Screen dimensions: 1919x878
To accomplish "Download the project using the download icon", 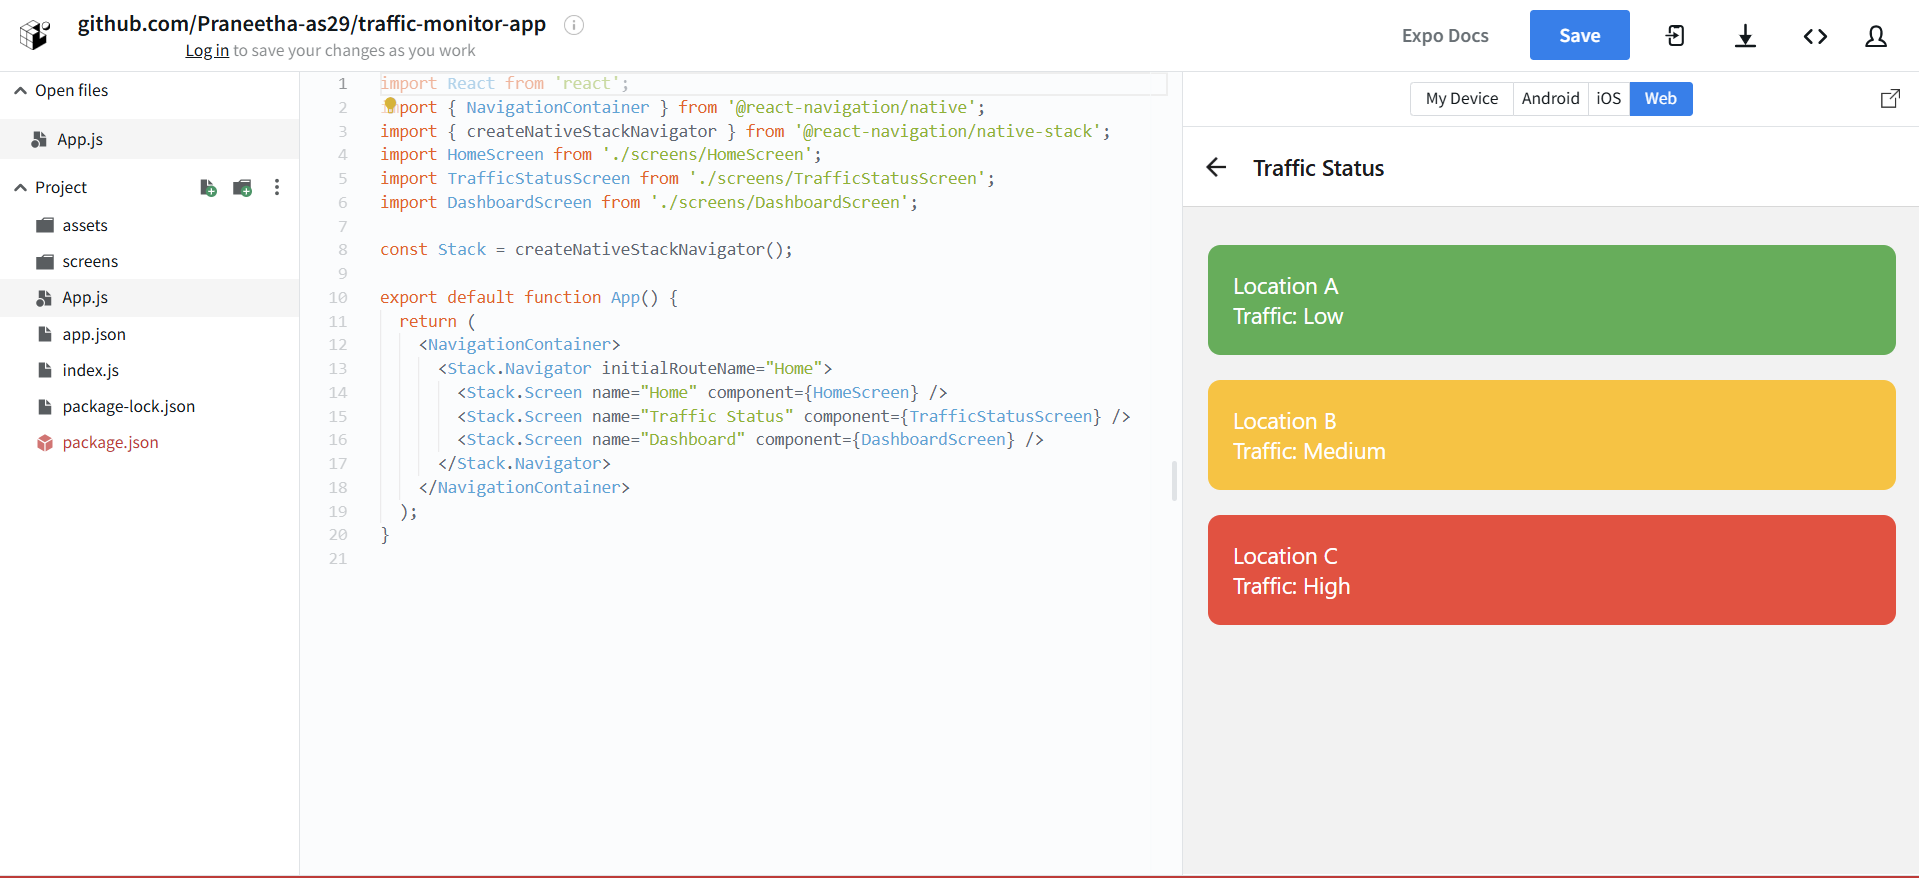I will [1745, 36].
